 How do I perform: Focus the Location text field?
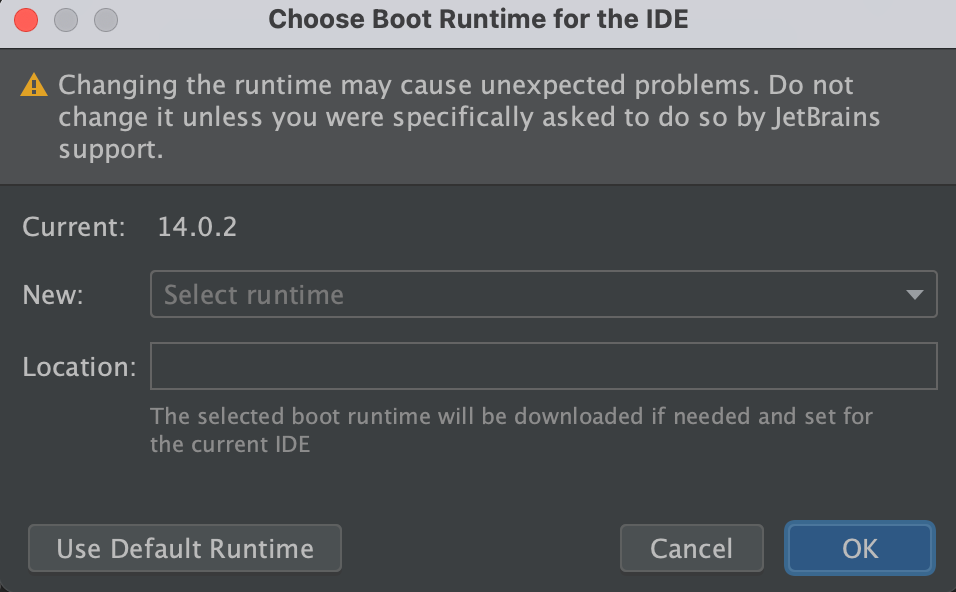point(543,366)
